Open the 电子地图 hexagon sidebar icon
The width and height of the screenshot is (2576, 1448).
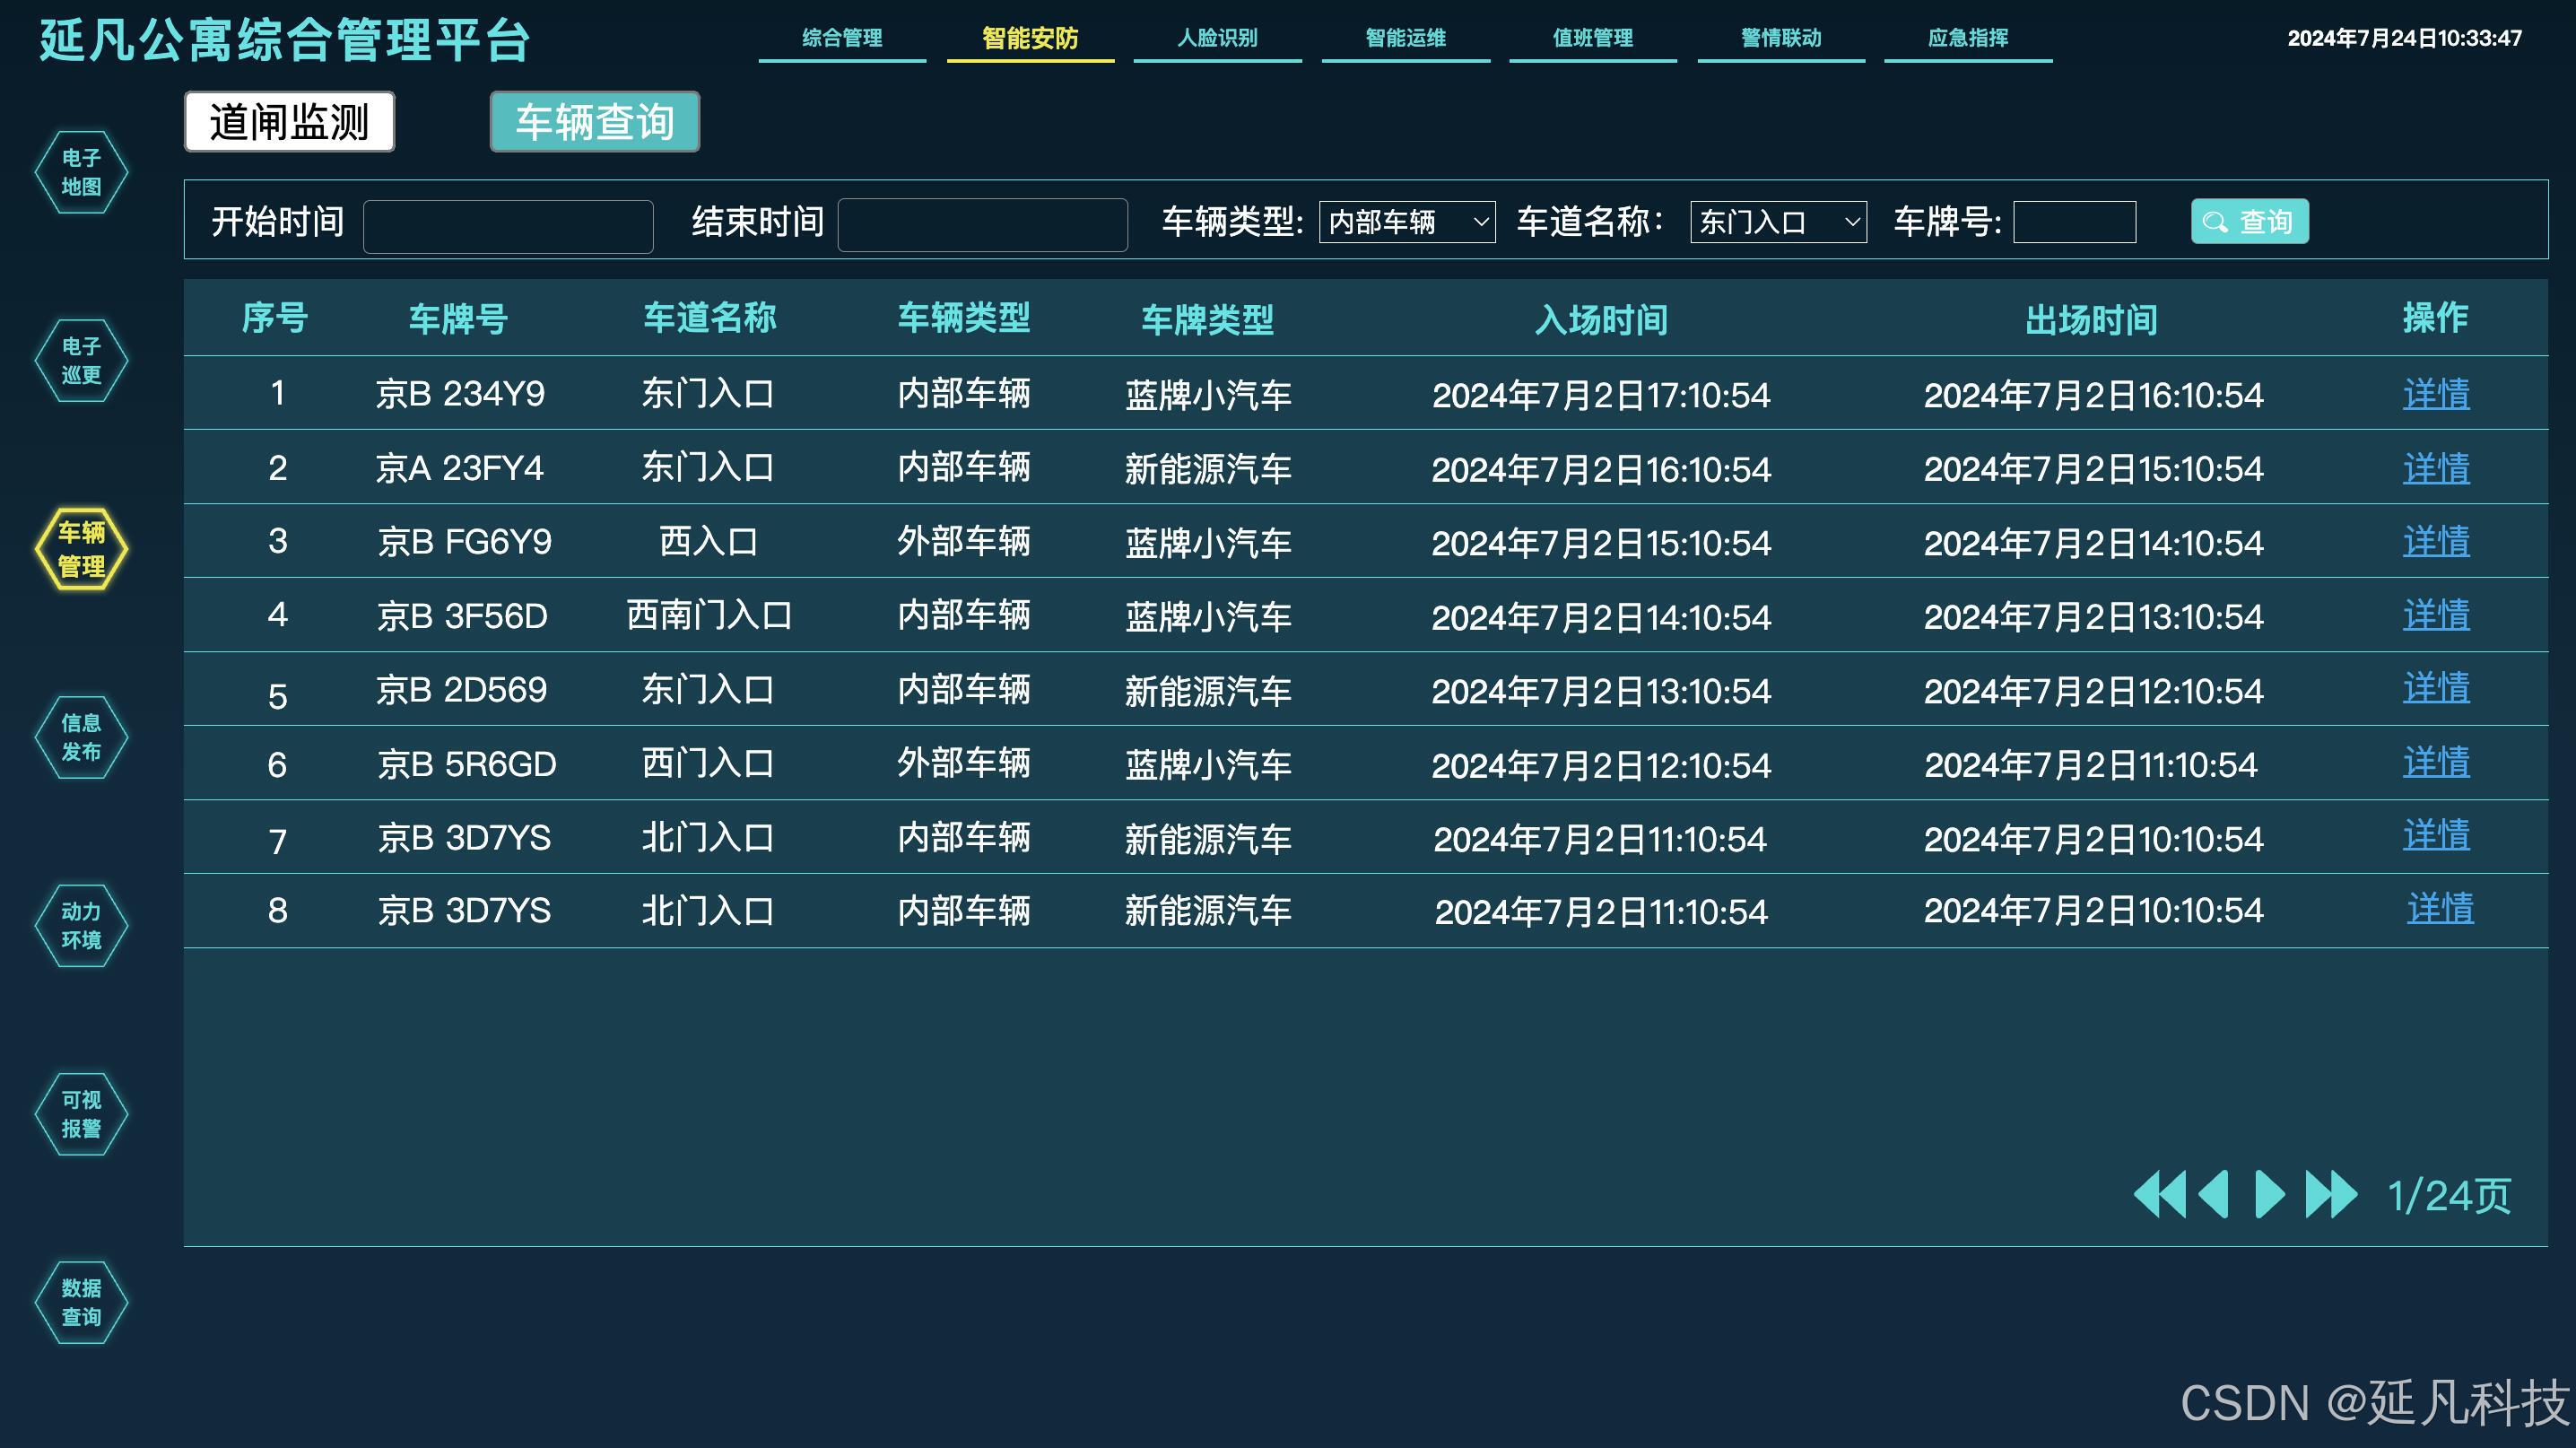click(81, 172)
